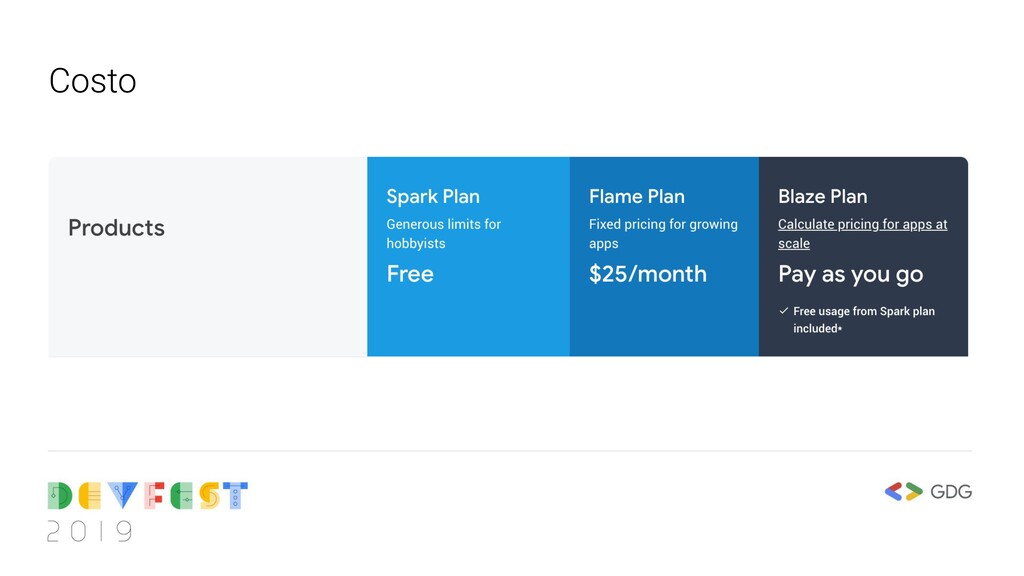
Task: Click the Generous limits for hobbyists description
Action: coord(444,234)
